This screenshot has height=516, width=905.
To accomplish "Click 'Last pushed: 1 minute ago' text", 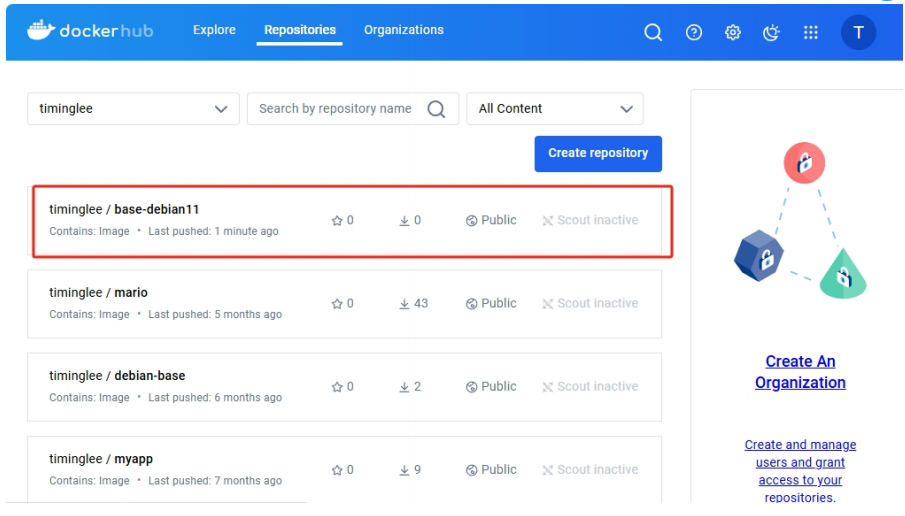I will tap(213, 231).
